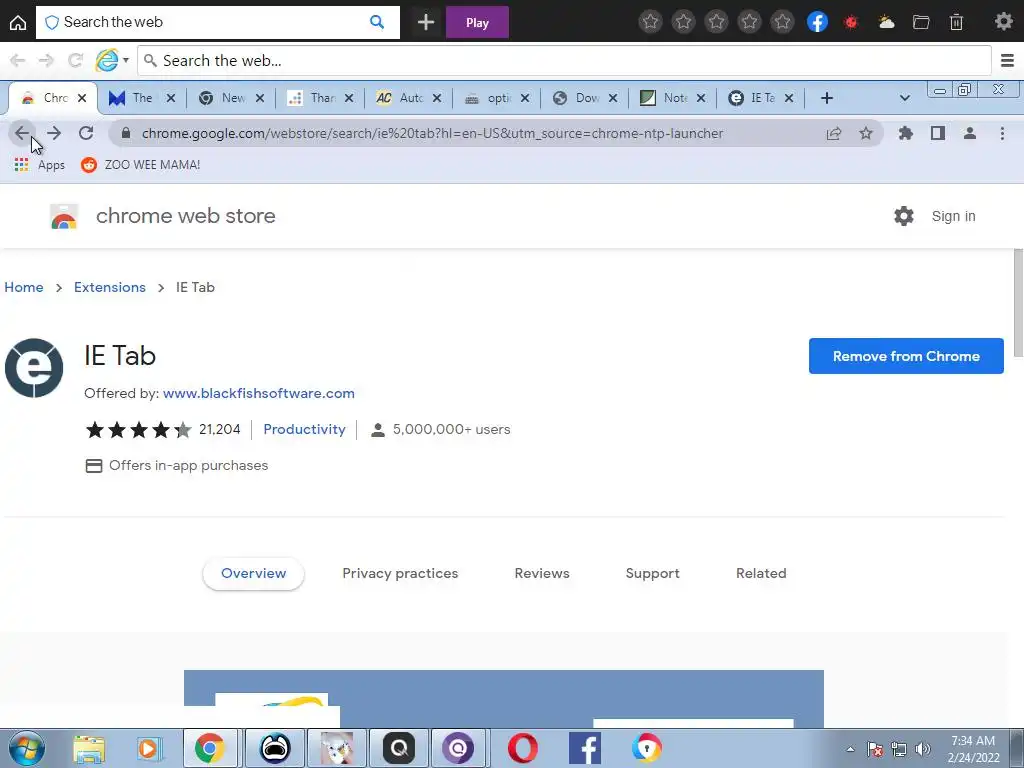This screenshot has width=1024, height=768.
Task: Switch to the Auto tab with the AC icon
Action: [x=409, y=98]
